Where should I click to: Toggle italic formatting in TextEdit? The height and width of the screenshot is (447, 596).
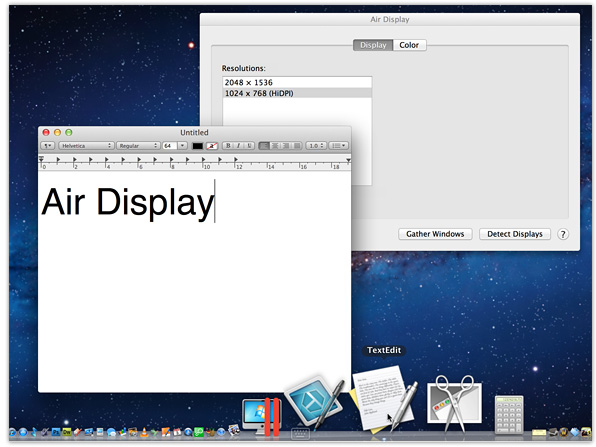(x=238, y=146)
